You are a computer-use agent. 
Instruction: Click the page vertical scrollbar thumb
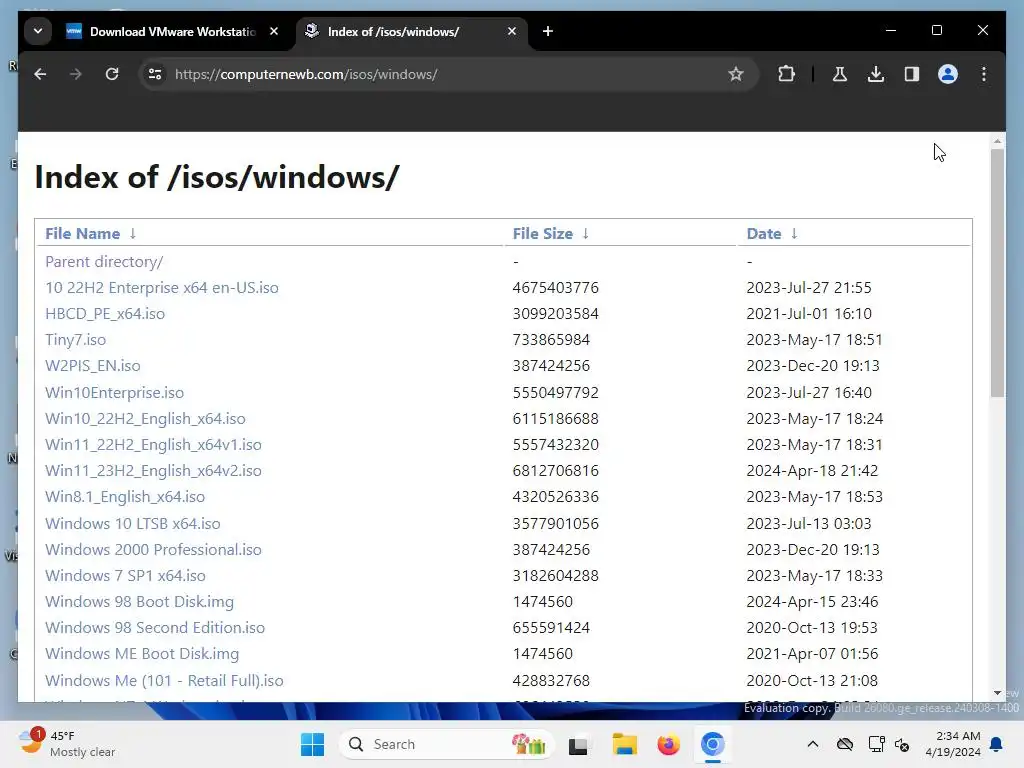997,273
